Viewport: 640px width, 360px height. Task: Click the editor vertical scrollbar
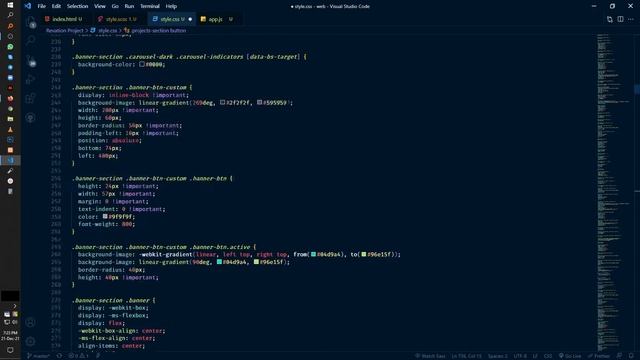637,192
